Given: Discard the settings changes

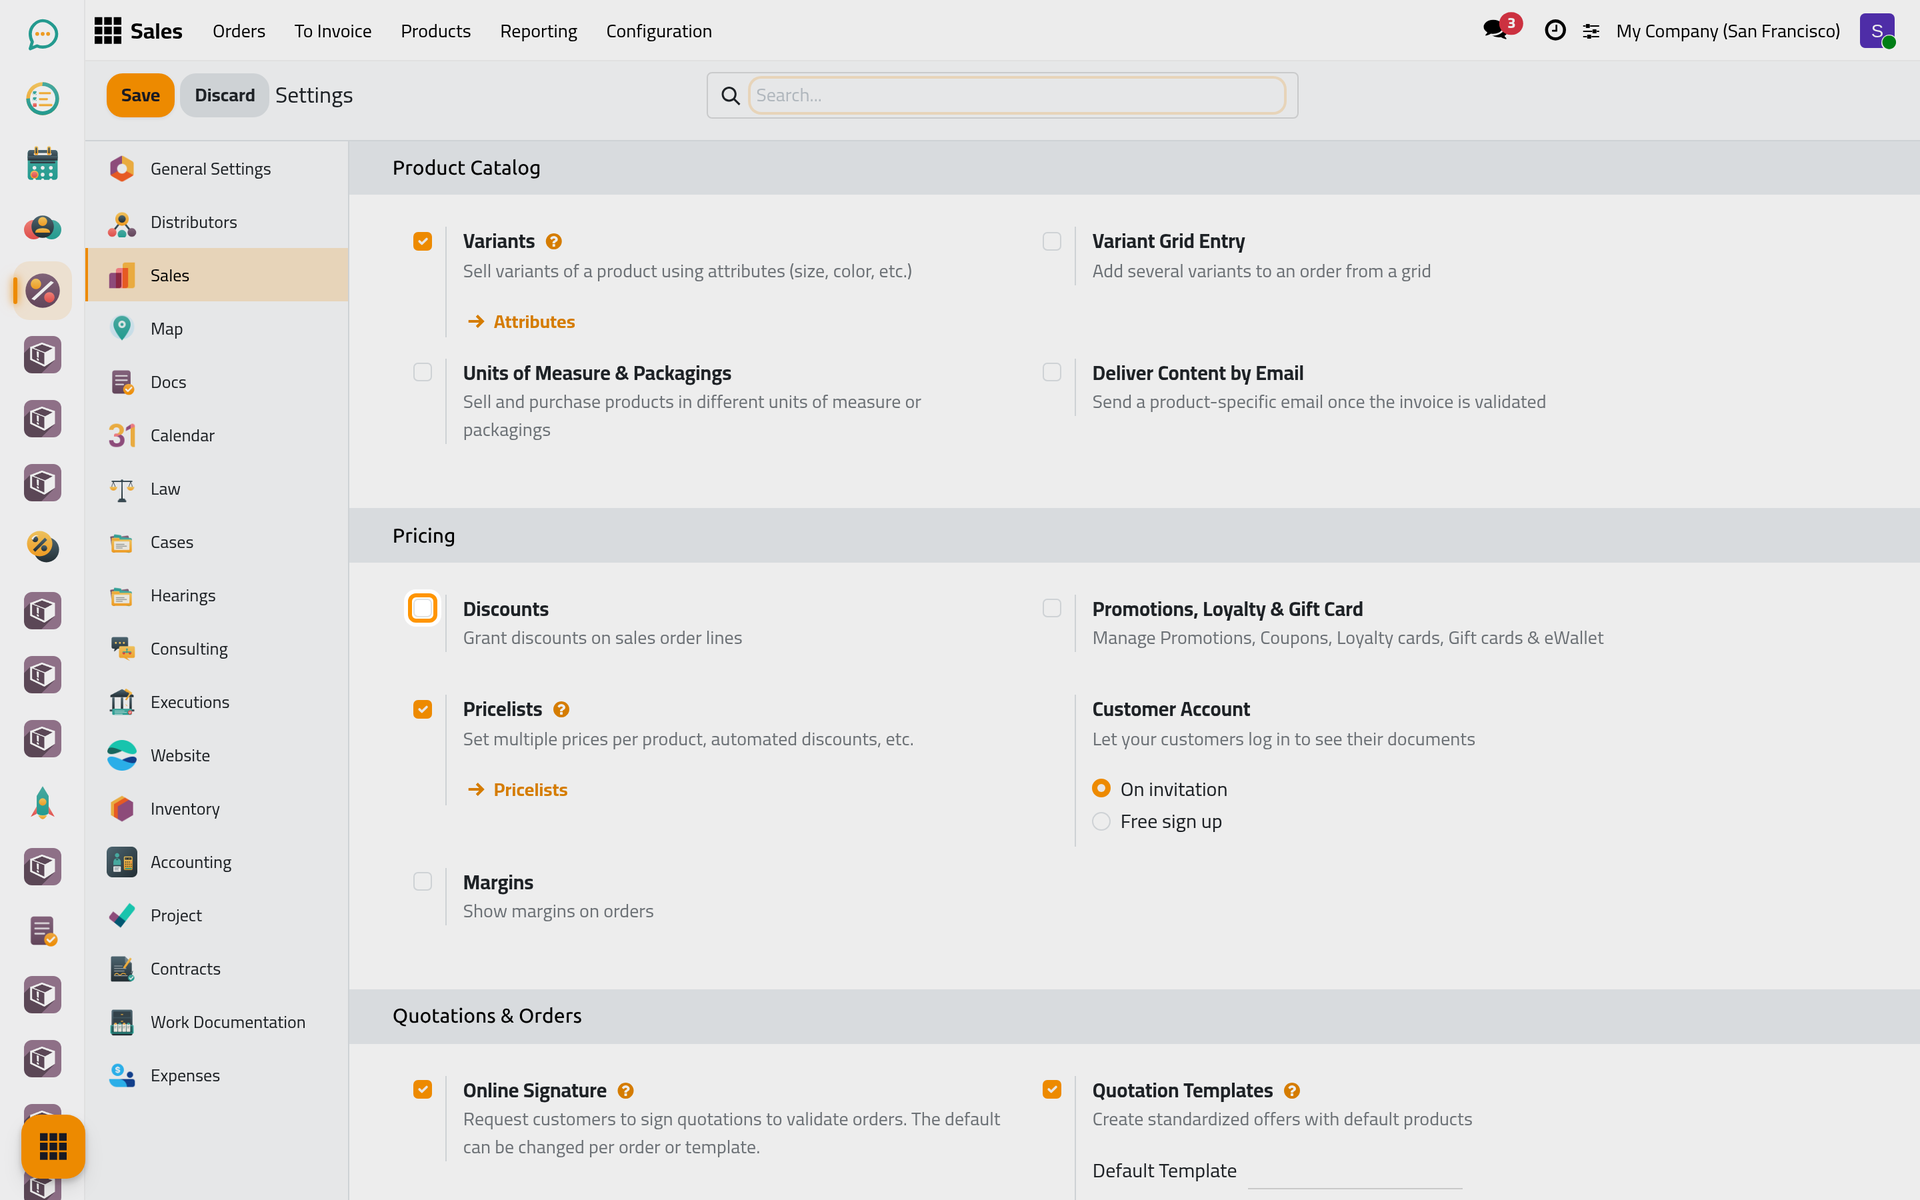Looking at the screenshot, I should pyautogui.click(x=225, y=95).
